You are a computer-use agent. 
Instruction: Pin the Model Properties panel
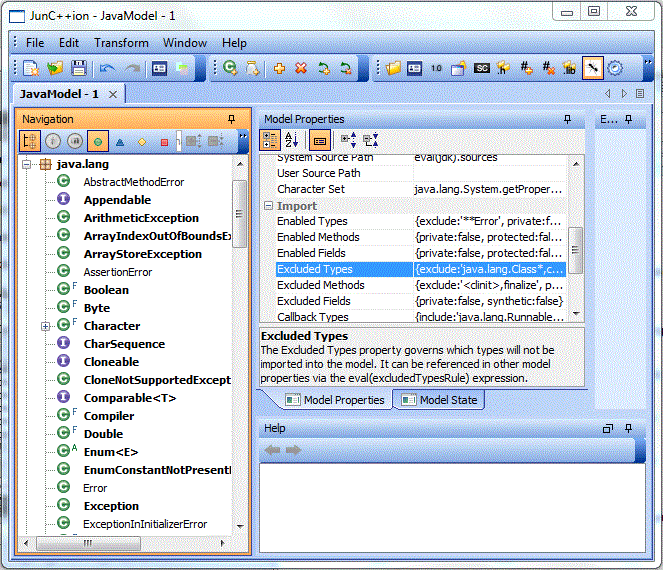coord(567,119)
